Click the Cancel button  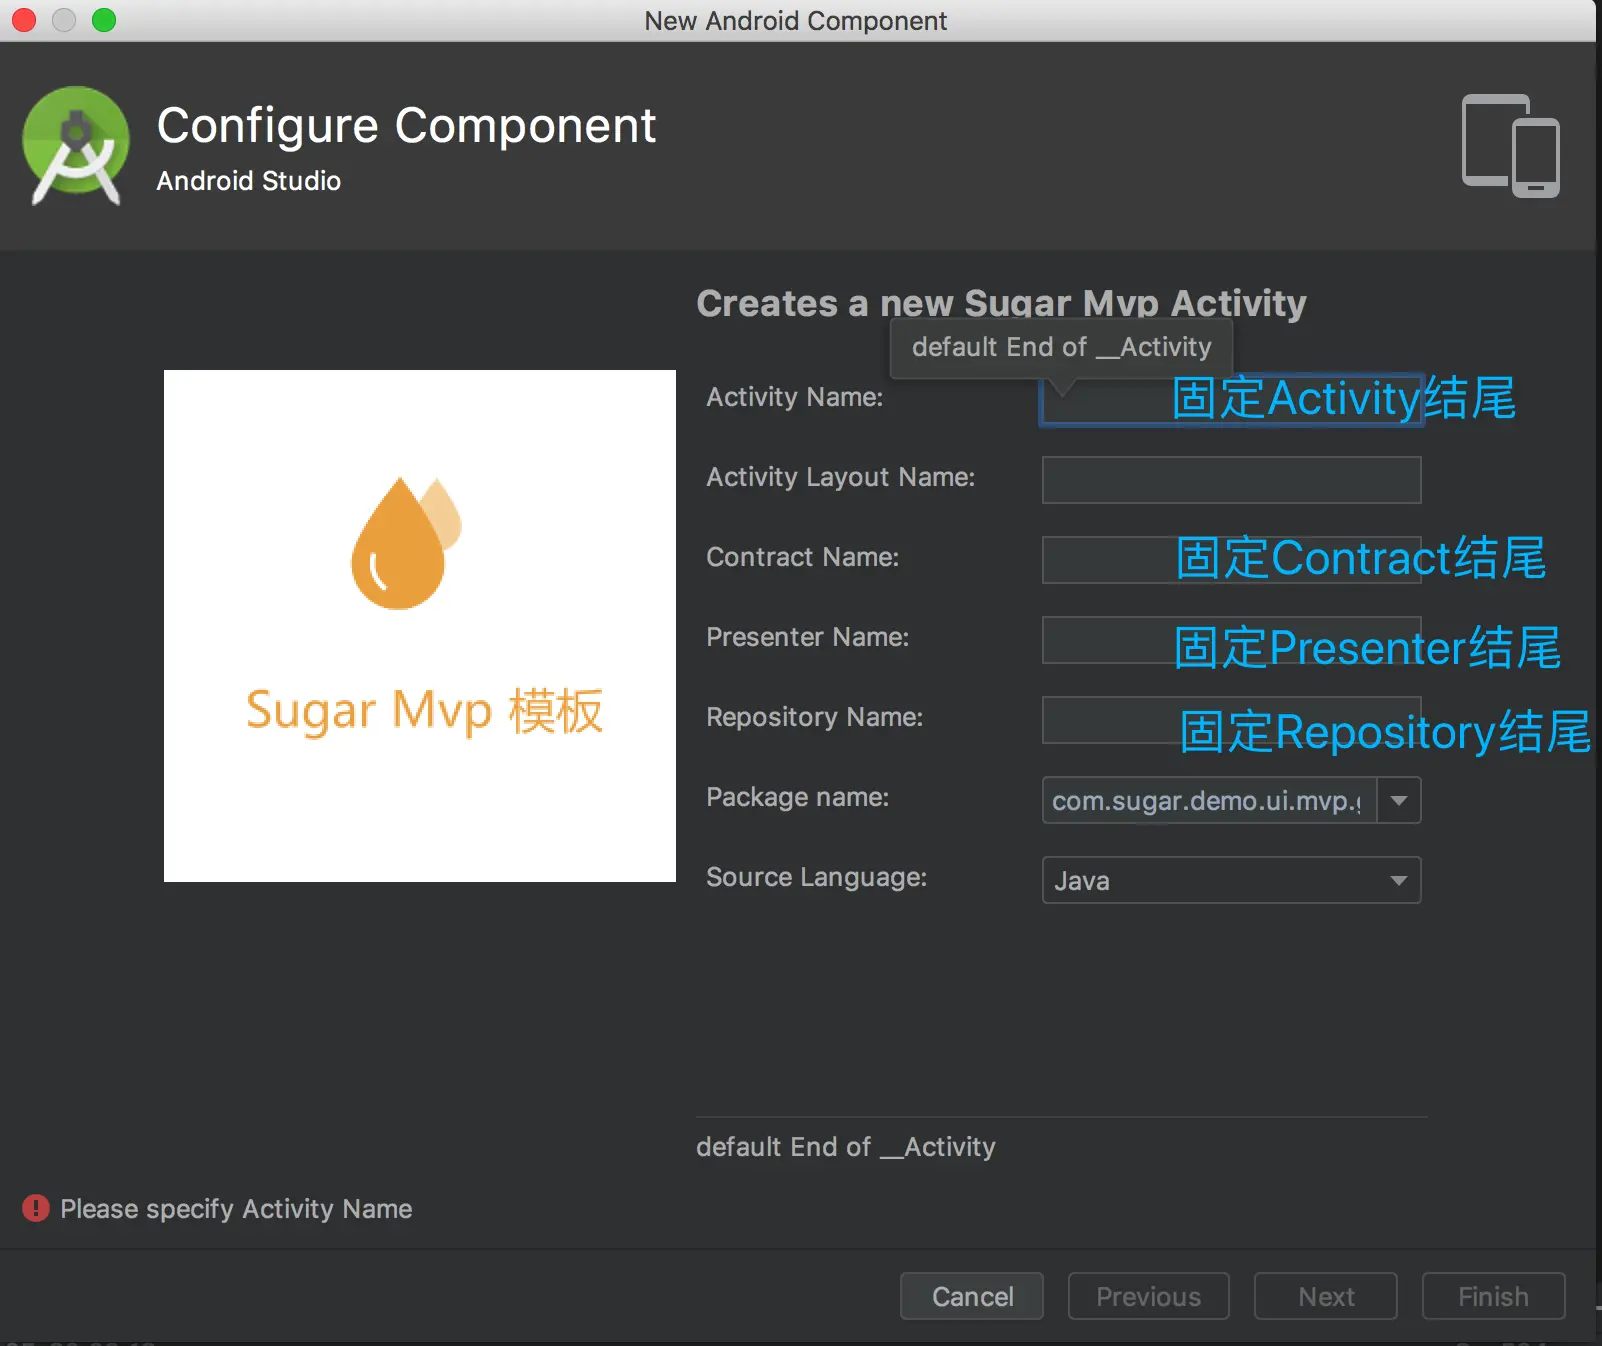[972, 1296]
